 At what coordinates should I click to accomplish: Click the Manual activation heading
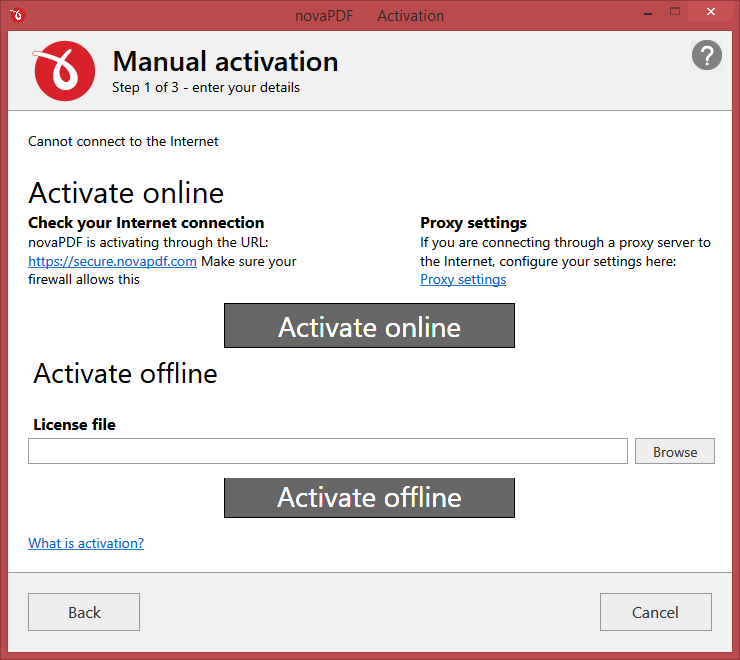225,61
